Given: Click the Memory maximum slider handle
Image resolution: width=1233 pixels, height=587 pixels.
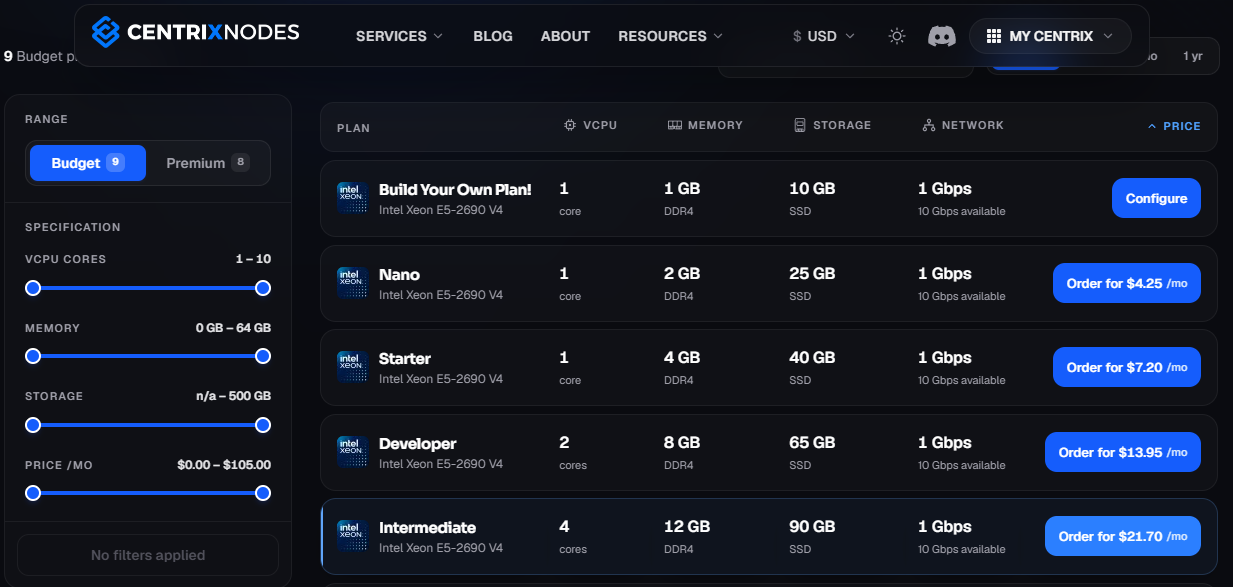Looking at the screenshot, I should tap(263, 356).
